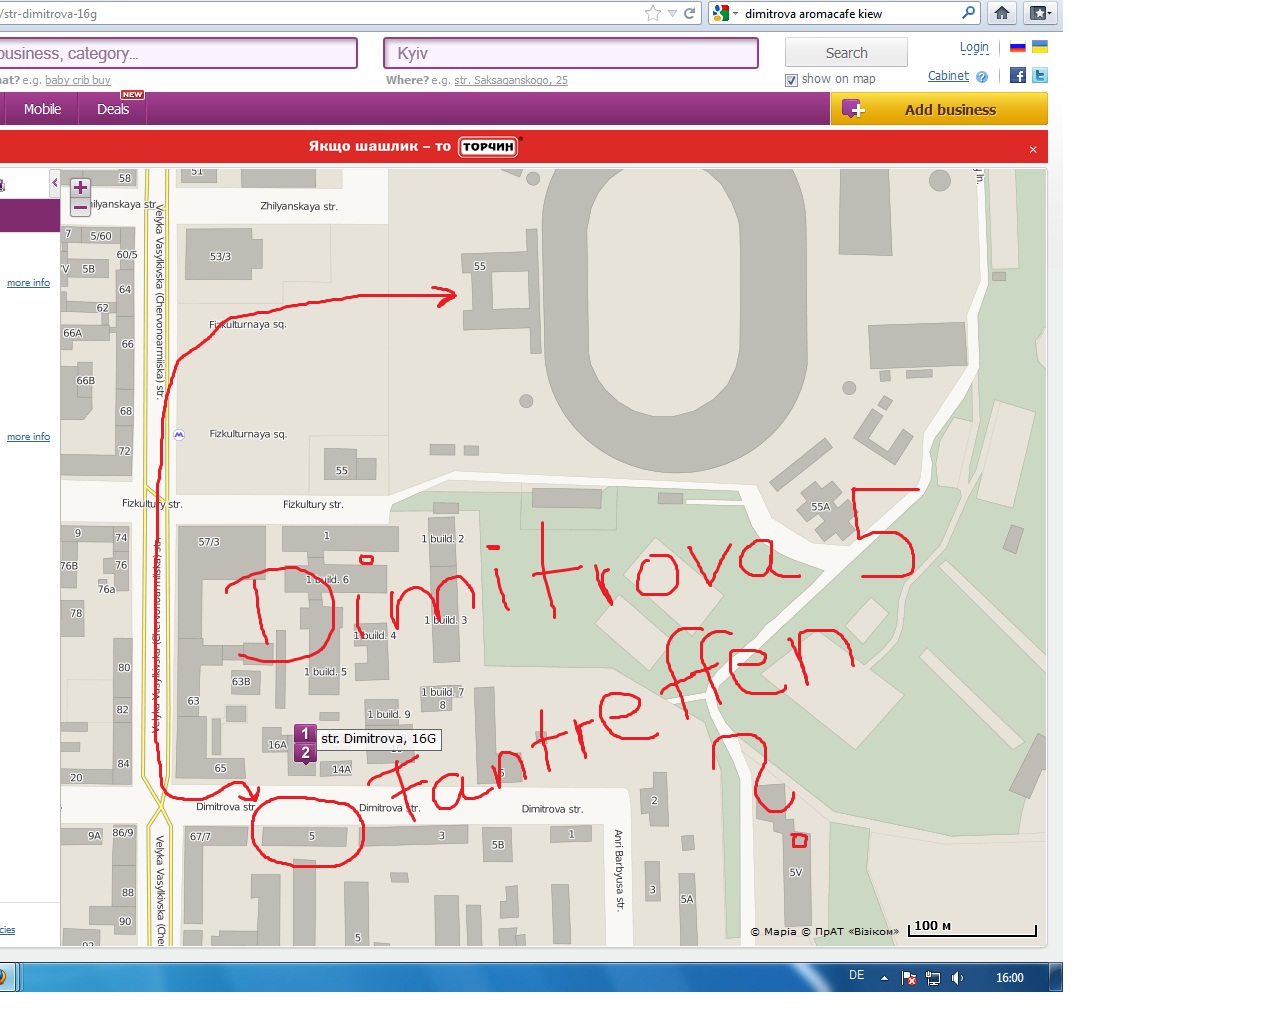The height and width of the screenshot is (1024, 1280).
Task: Bookmark this page with the star
Action: pos(653,13)
